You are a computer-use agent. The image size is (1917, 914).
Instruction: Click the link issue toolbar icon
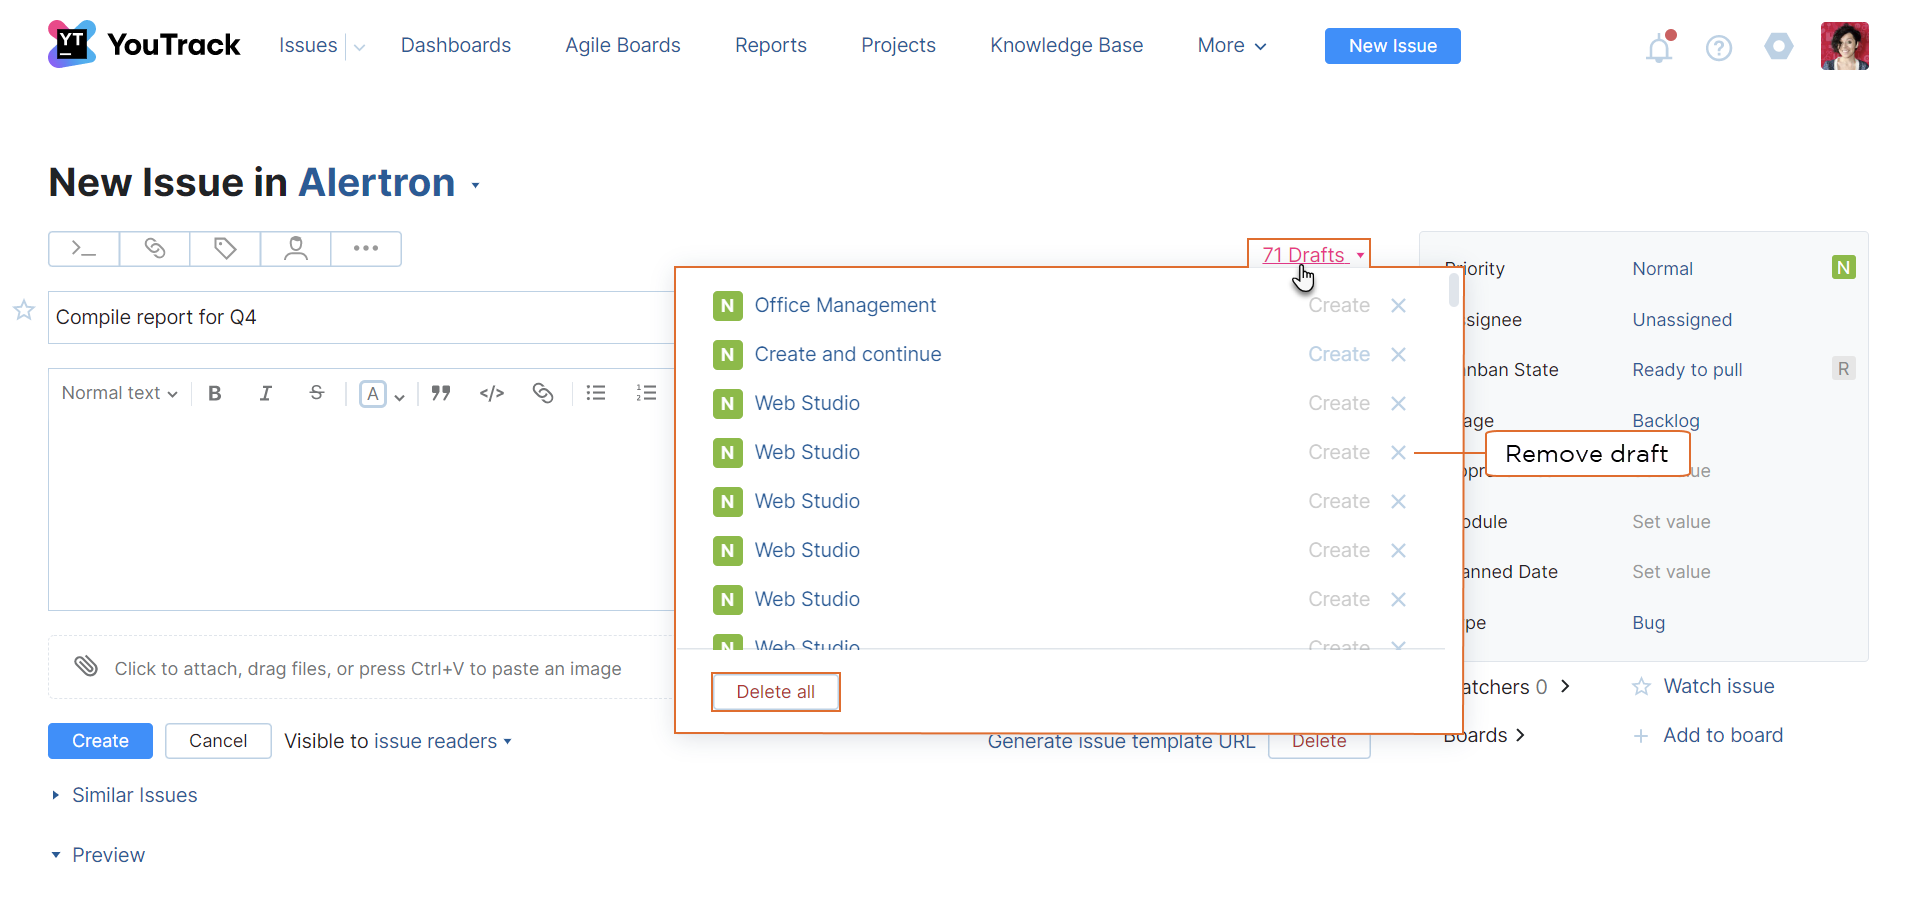click(154, 249)
